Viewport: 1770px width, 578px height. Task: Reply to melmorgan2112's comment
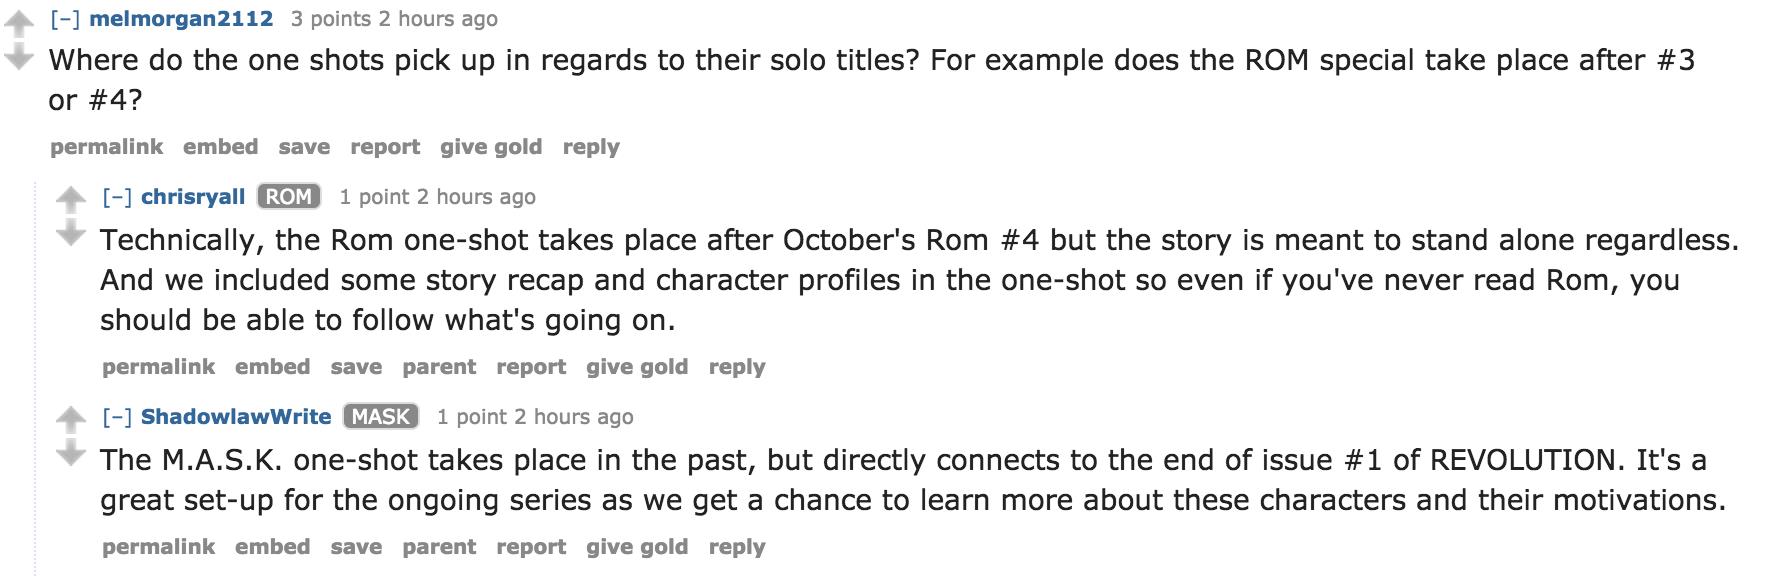[x=591, y=147]
